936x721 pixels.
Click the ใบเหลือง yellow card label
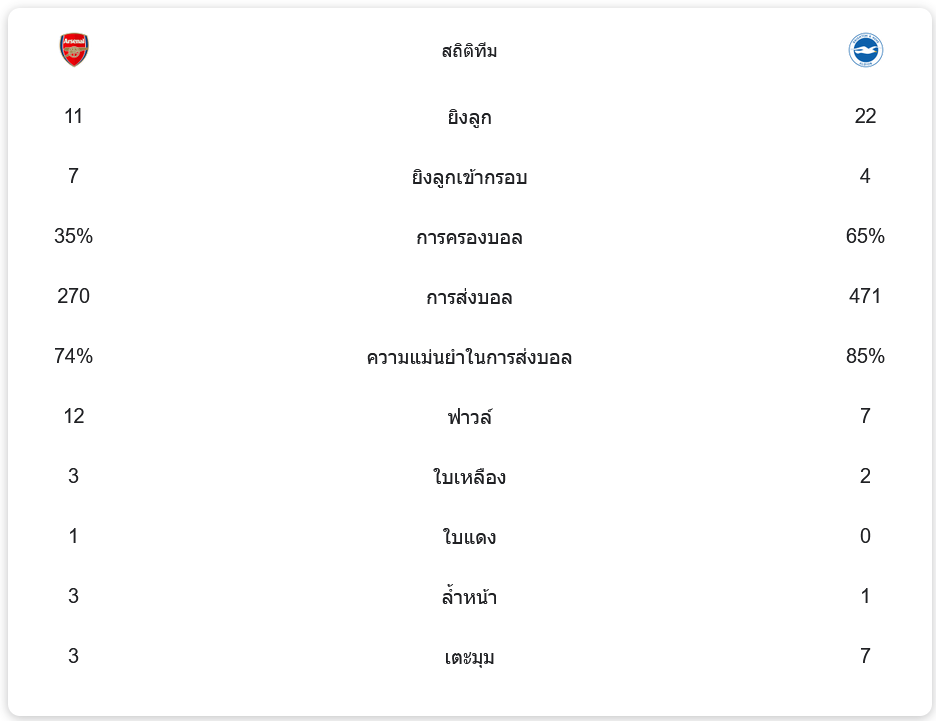(469, 477)
